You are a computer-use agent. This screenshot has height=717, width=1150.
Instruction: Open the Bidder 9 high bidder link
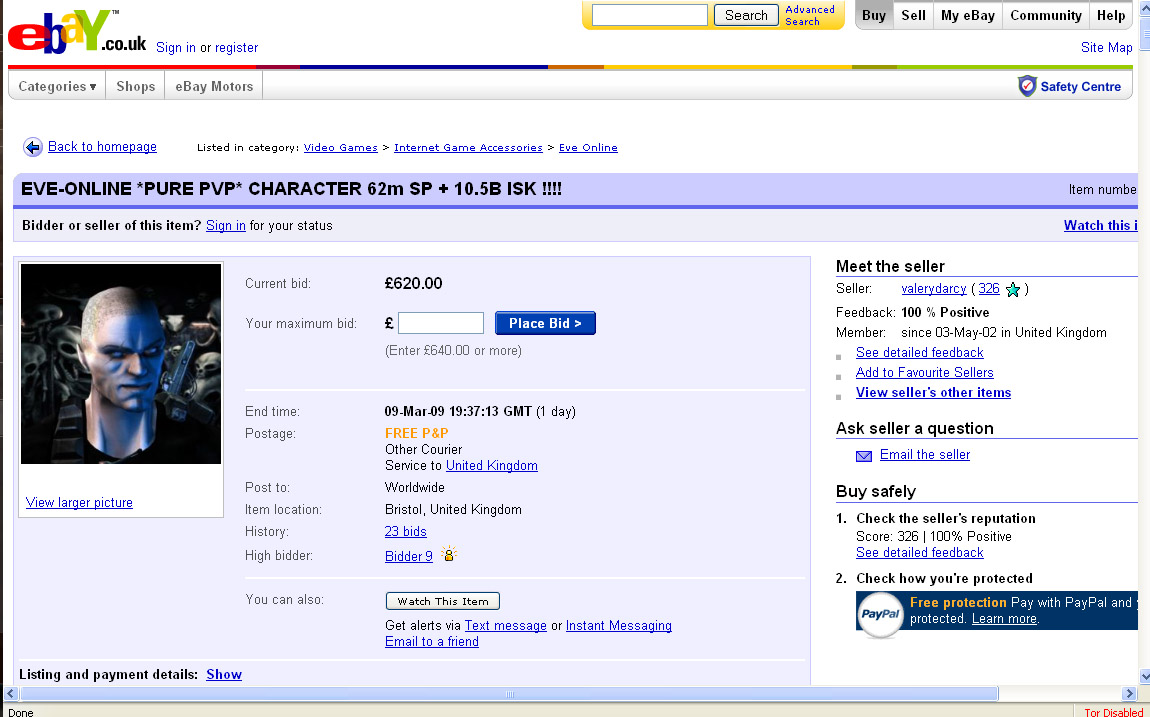pyautogui.click(x=409, y=556)
